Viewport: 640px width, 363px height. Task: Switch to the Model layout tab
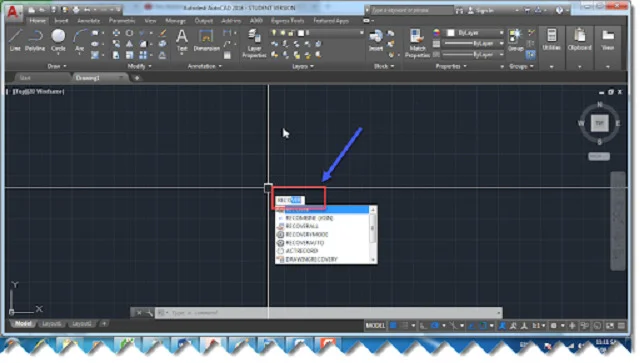pos(23,324)
